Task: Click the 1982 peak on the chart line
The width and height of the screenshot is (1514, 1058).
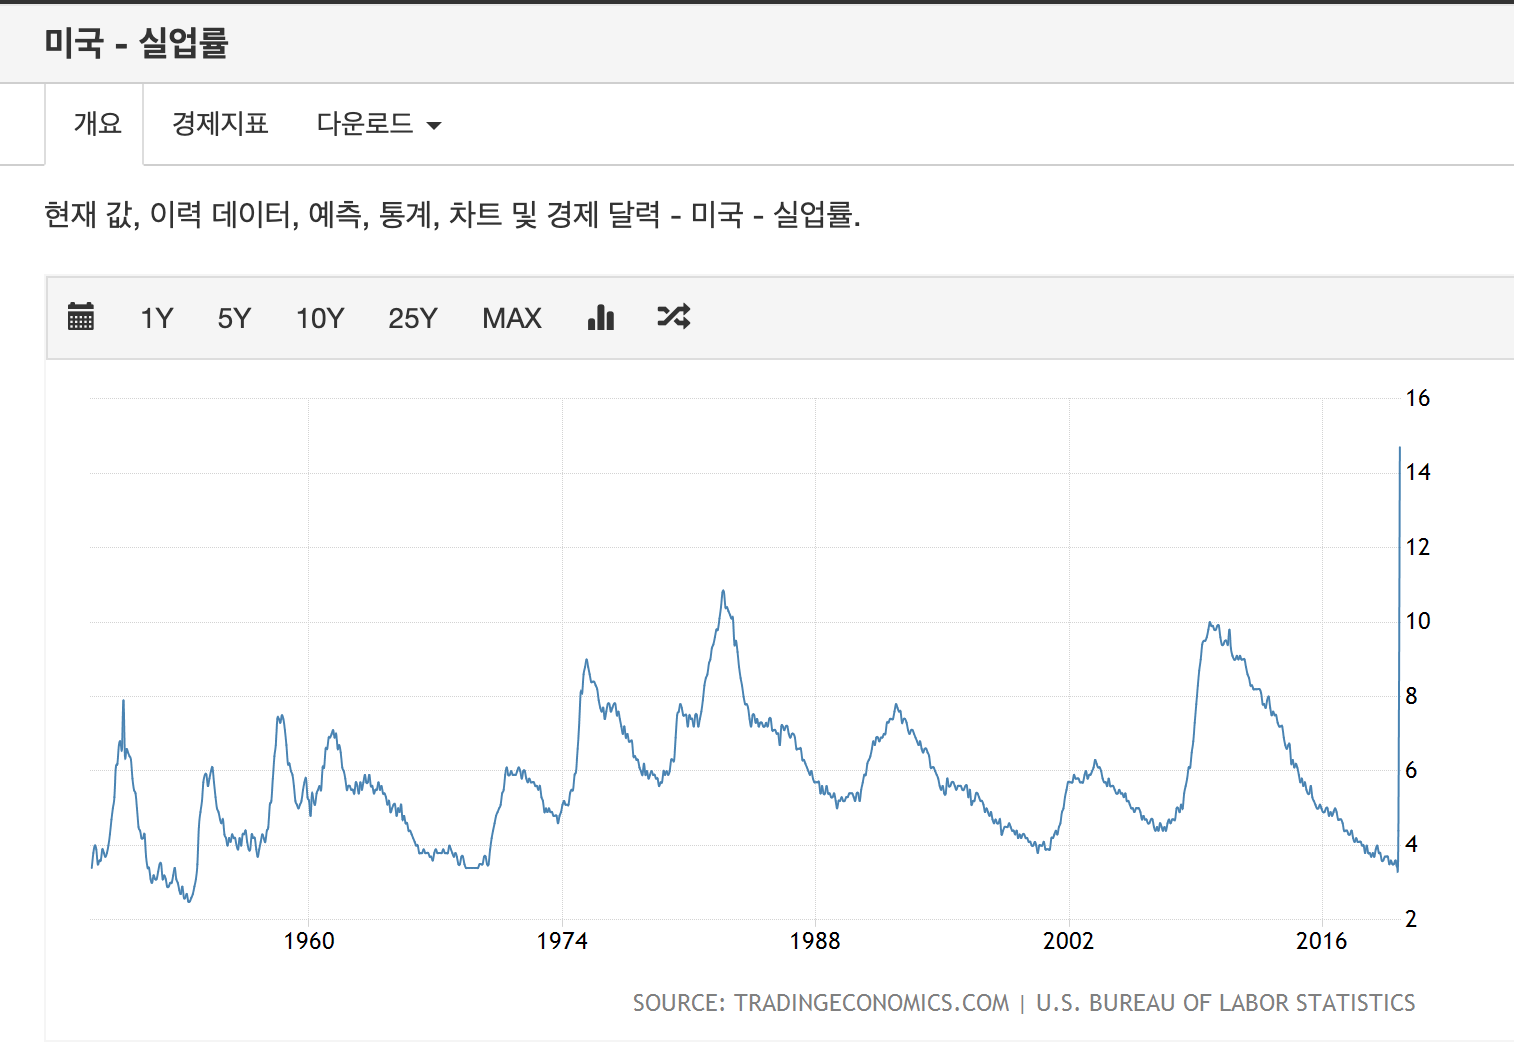Action: (x=723, y=593)
